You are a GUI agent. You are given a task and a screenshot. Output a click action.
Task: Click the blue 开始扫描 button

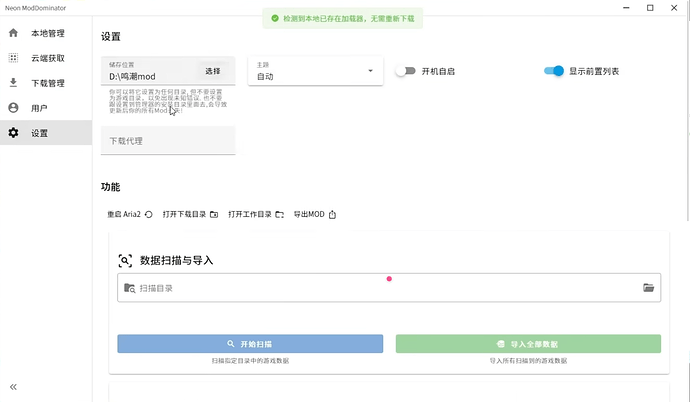point(250,344)
